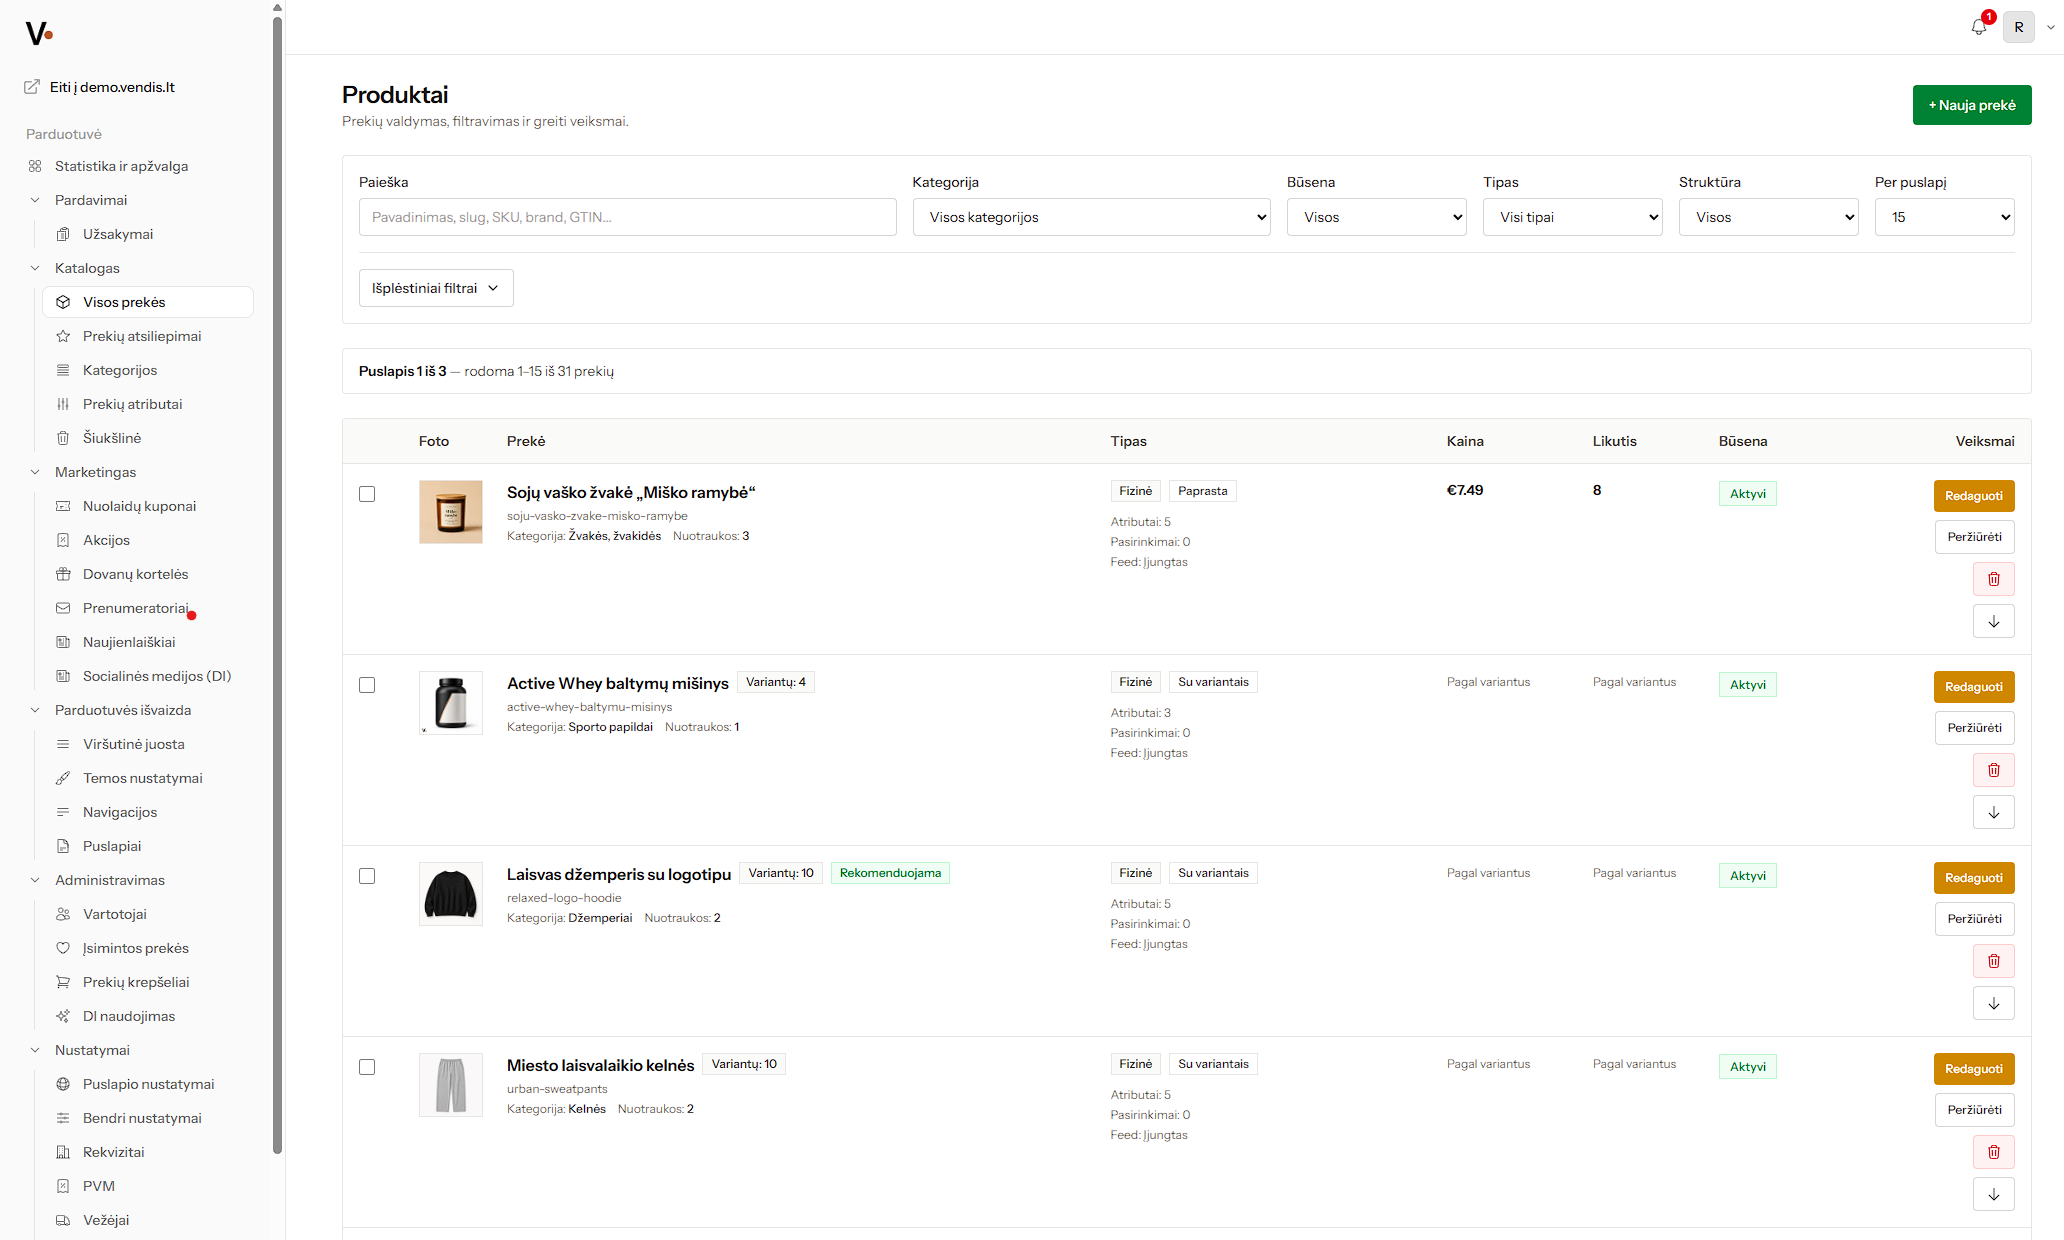The width and height of the screenshot is (2064, 1240).
Task: Expand Išplėstiniai filtrai advanced filters
Action: pyautogui.click(x=436, y=288)
